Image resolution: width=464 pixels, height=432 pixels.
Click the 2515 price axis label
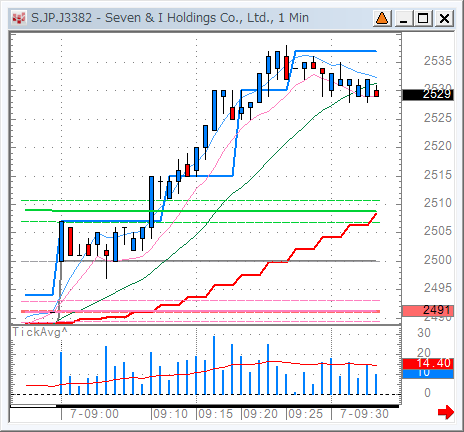[438, 175]
